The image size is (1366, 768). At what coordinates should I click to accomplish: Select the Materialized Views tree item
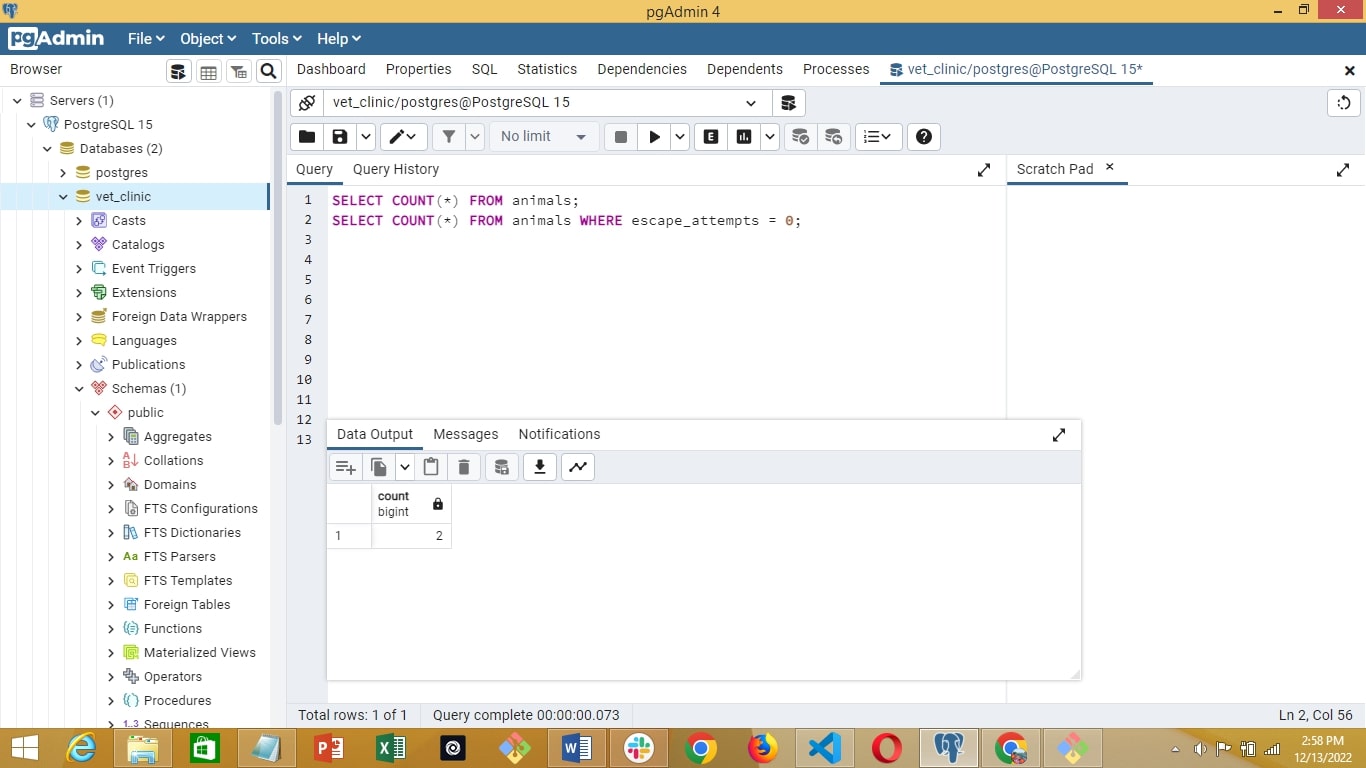tap(200, 653)
